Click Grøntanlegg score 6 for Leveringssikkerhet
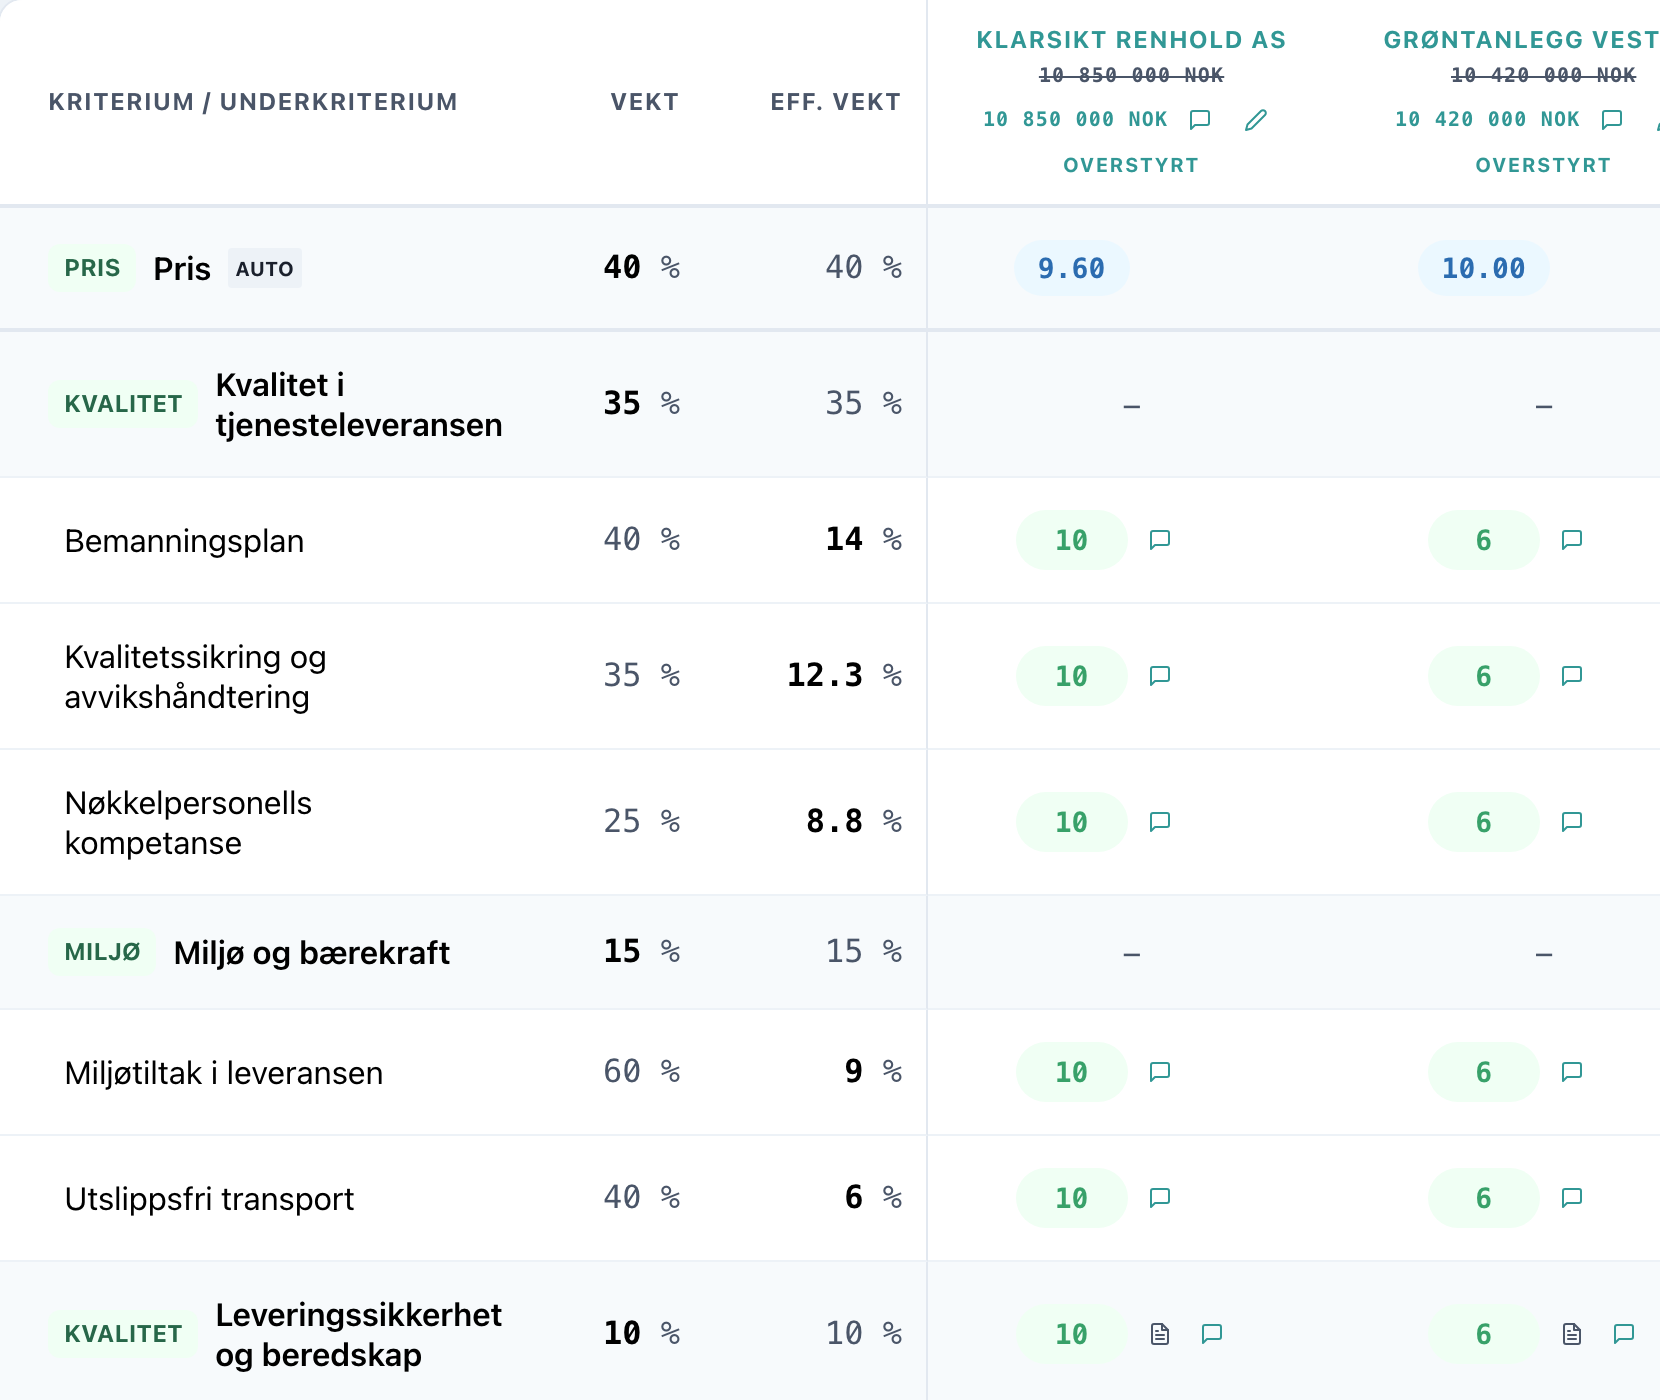The image size is (1660, 1400). [1484, 1334]
